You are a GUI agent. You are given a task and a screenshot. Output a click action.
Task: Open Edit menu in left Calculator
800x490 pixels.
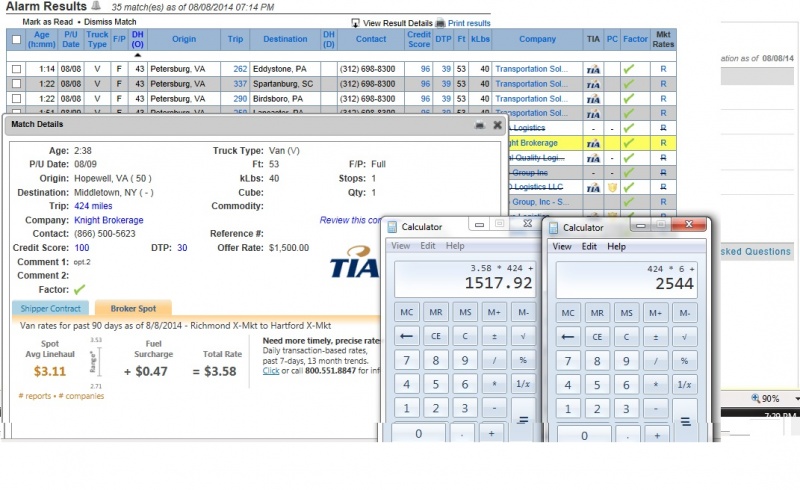[428, 246]
